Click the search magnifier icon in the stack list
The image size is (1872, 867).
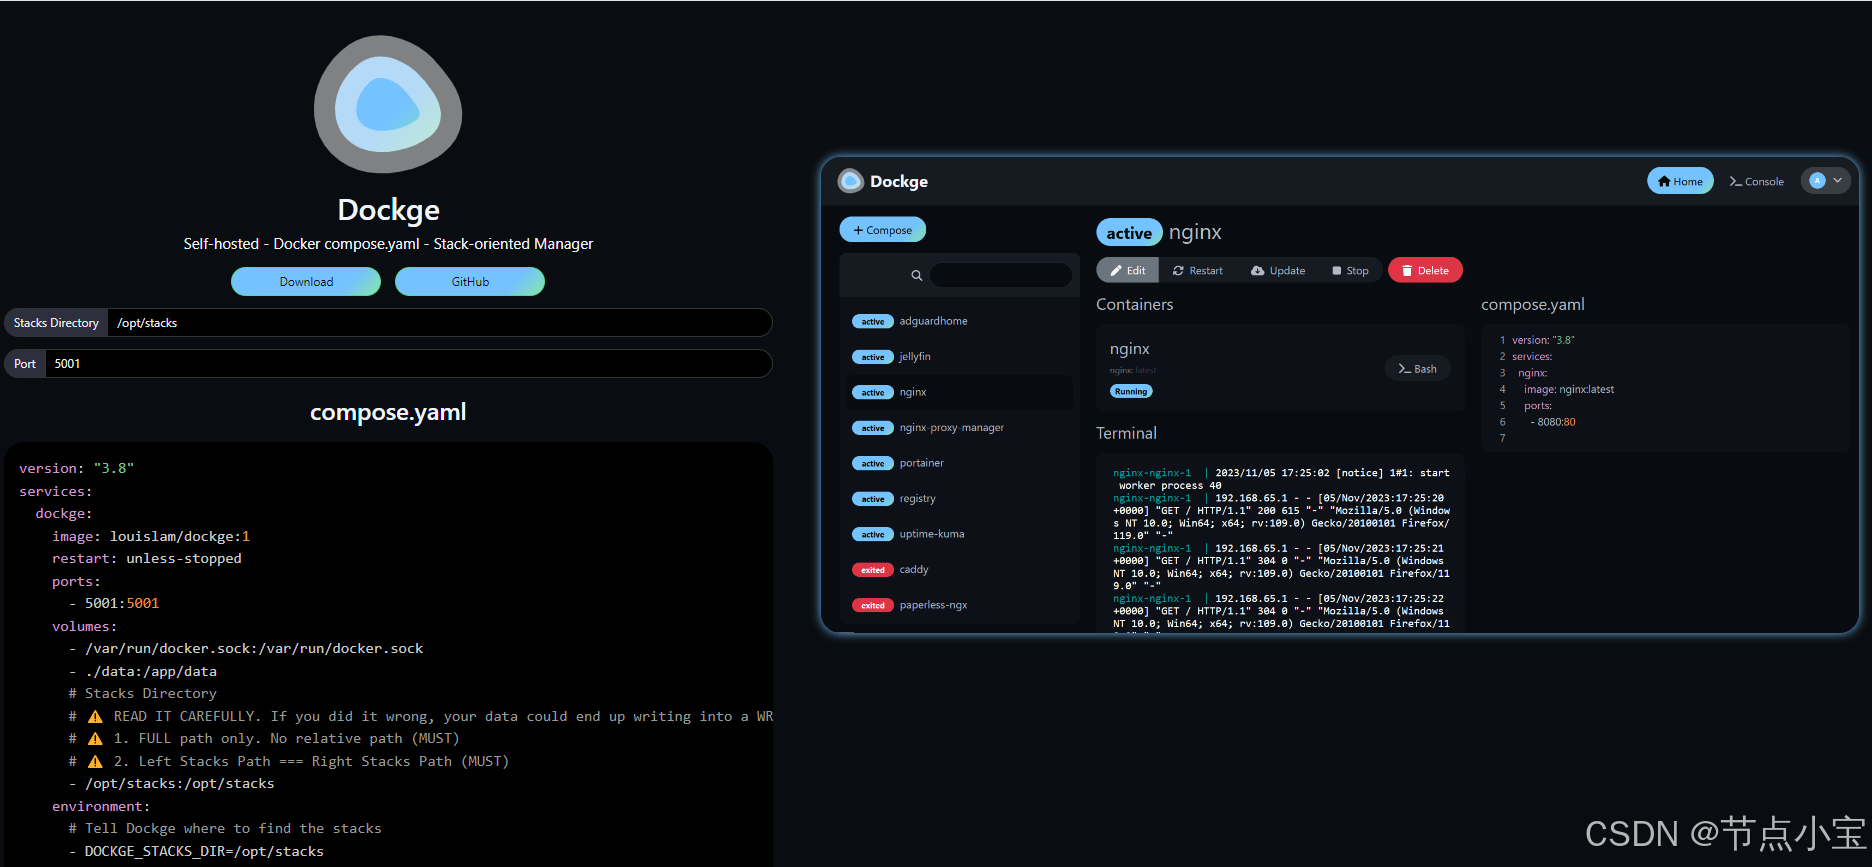coord(916,275)
